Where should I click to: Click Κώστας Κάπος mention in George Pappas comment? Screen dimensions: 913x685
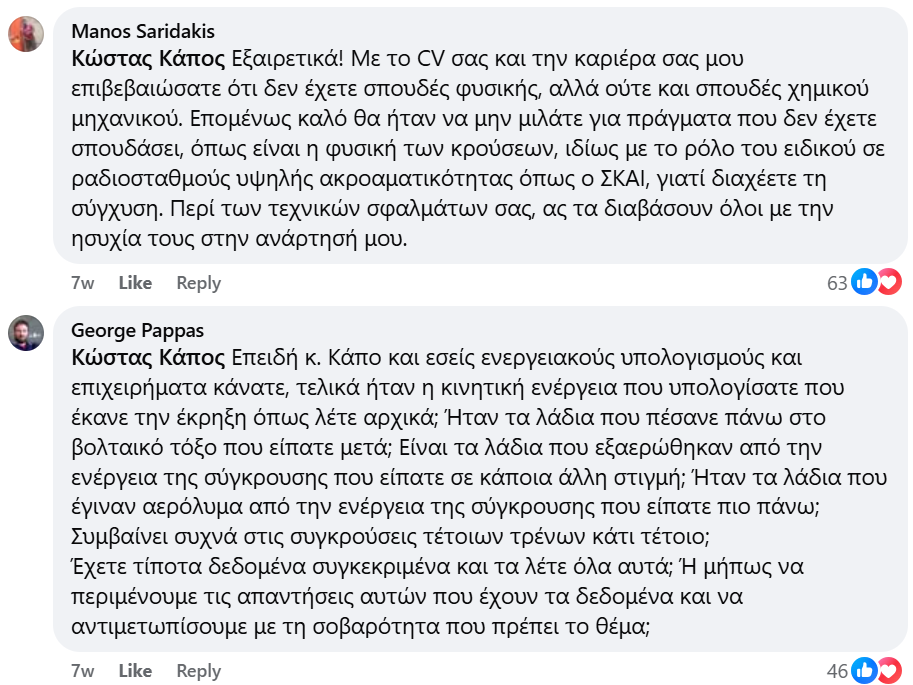[148, 358]
